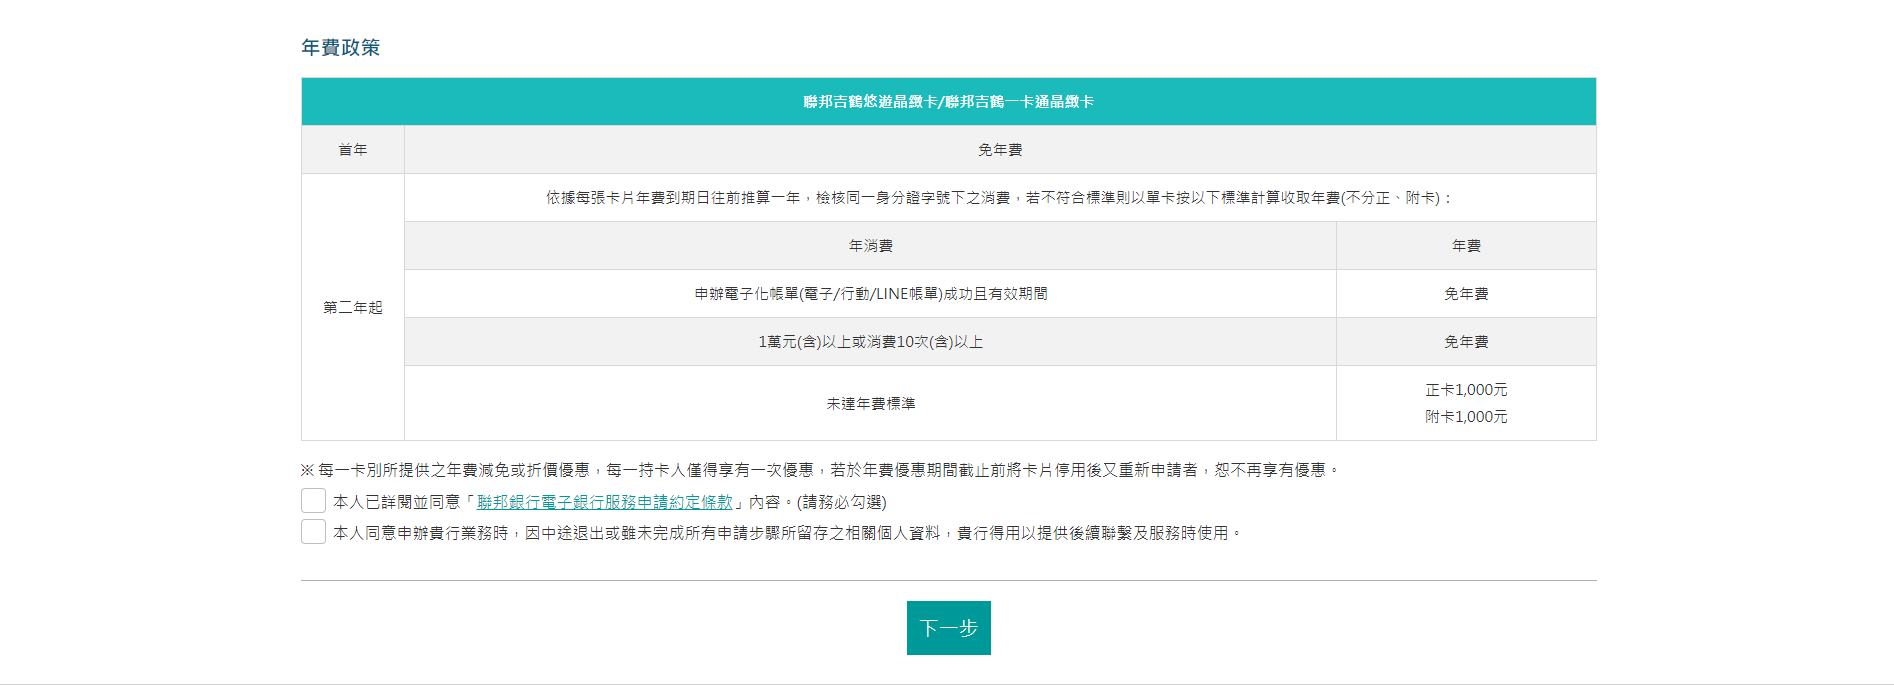Click the 年費 column header
Viewport: 1894px width, 685px height.
click(1466, 246)
